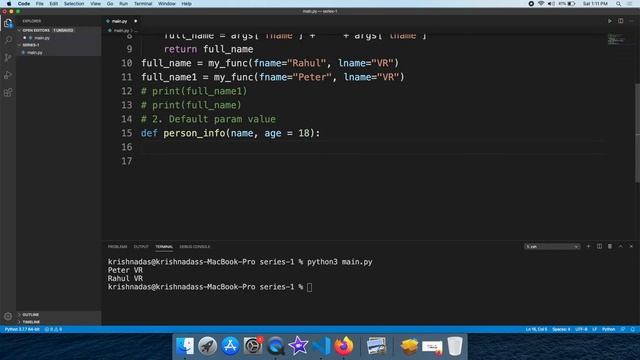Viewport: 640px width, 360px height.
Task: Open the Explorer view in activity bar
Action: pos(8,23)
